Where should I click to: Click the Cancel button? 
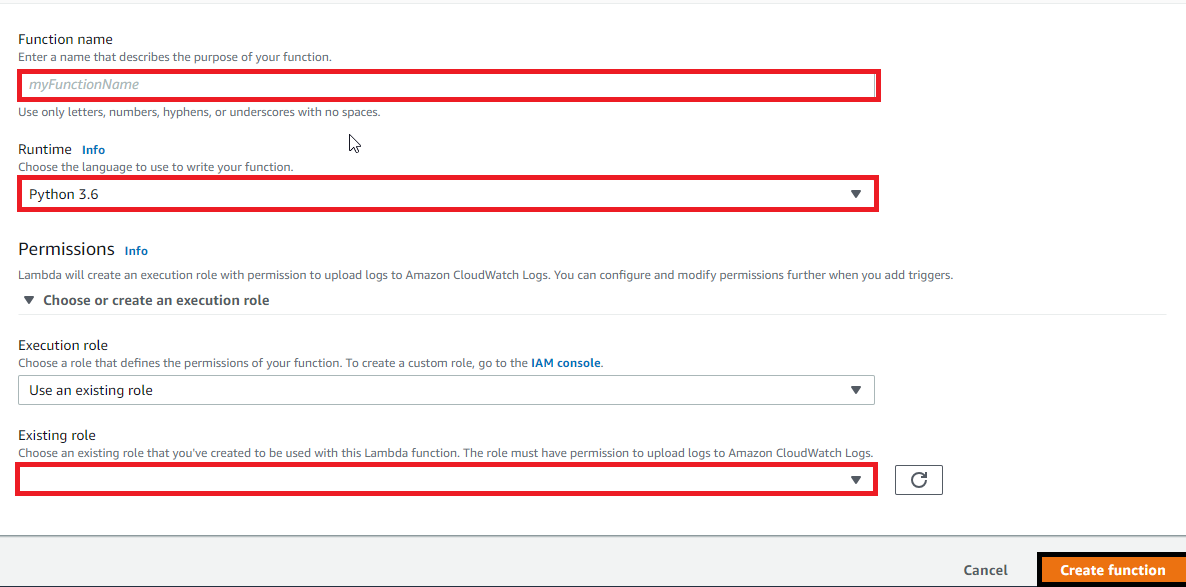[x=985, y=569]
